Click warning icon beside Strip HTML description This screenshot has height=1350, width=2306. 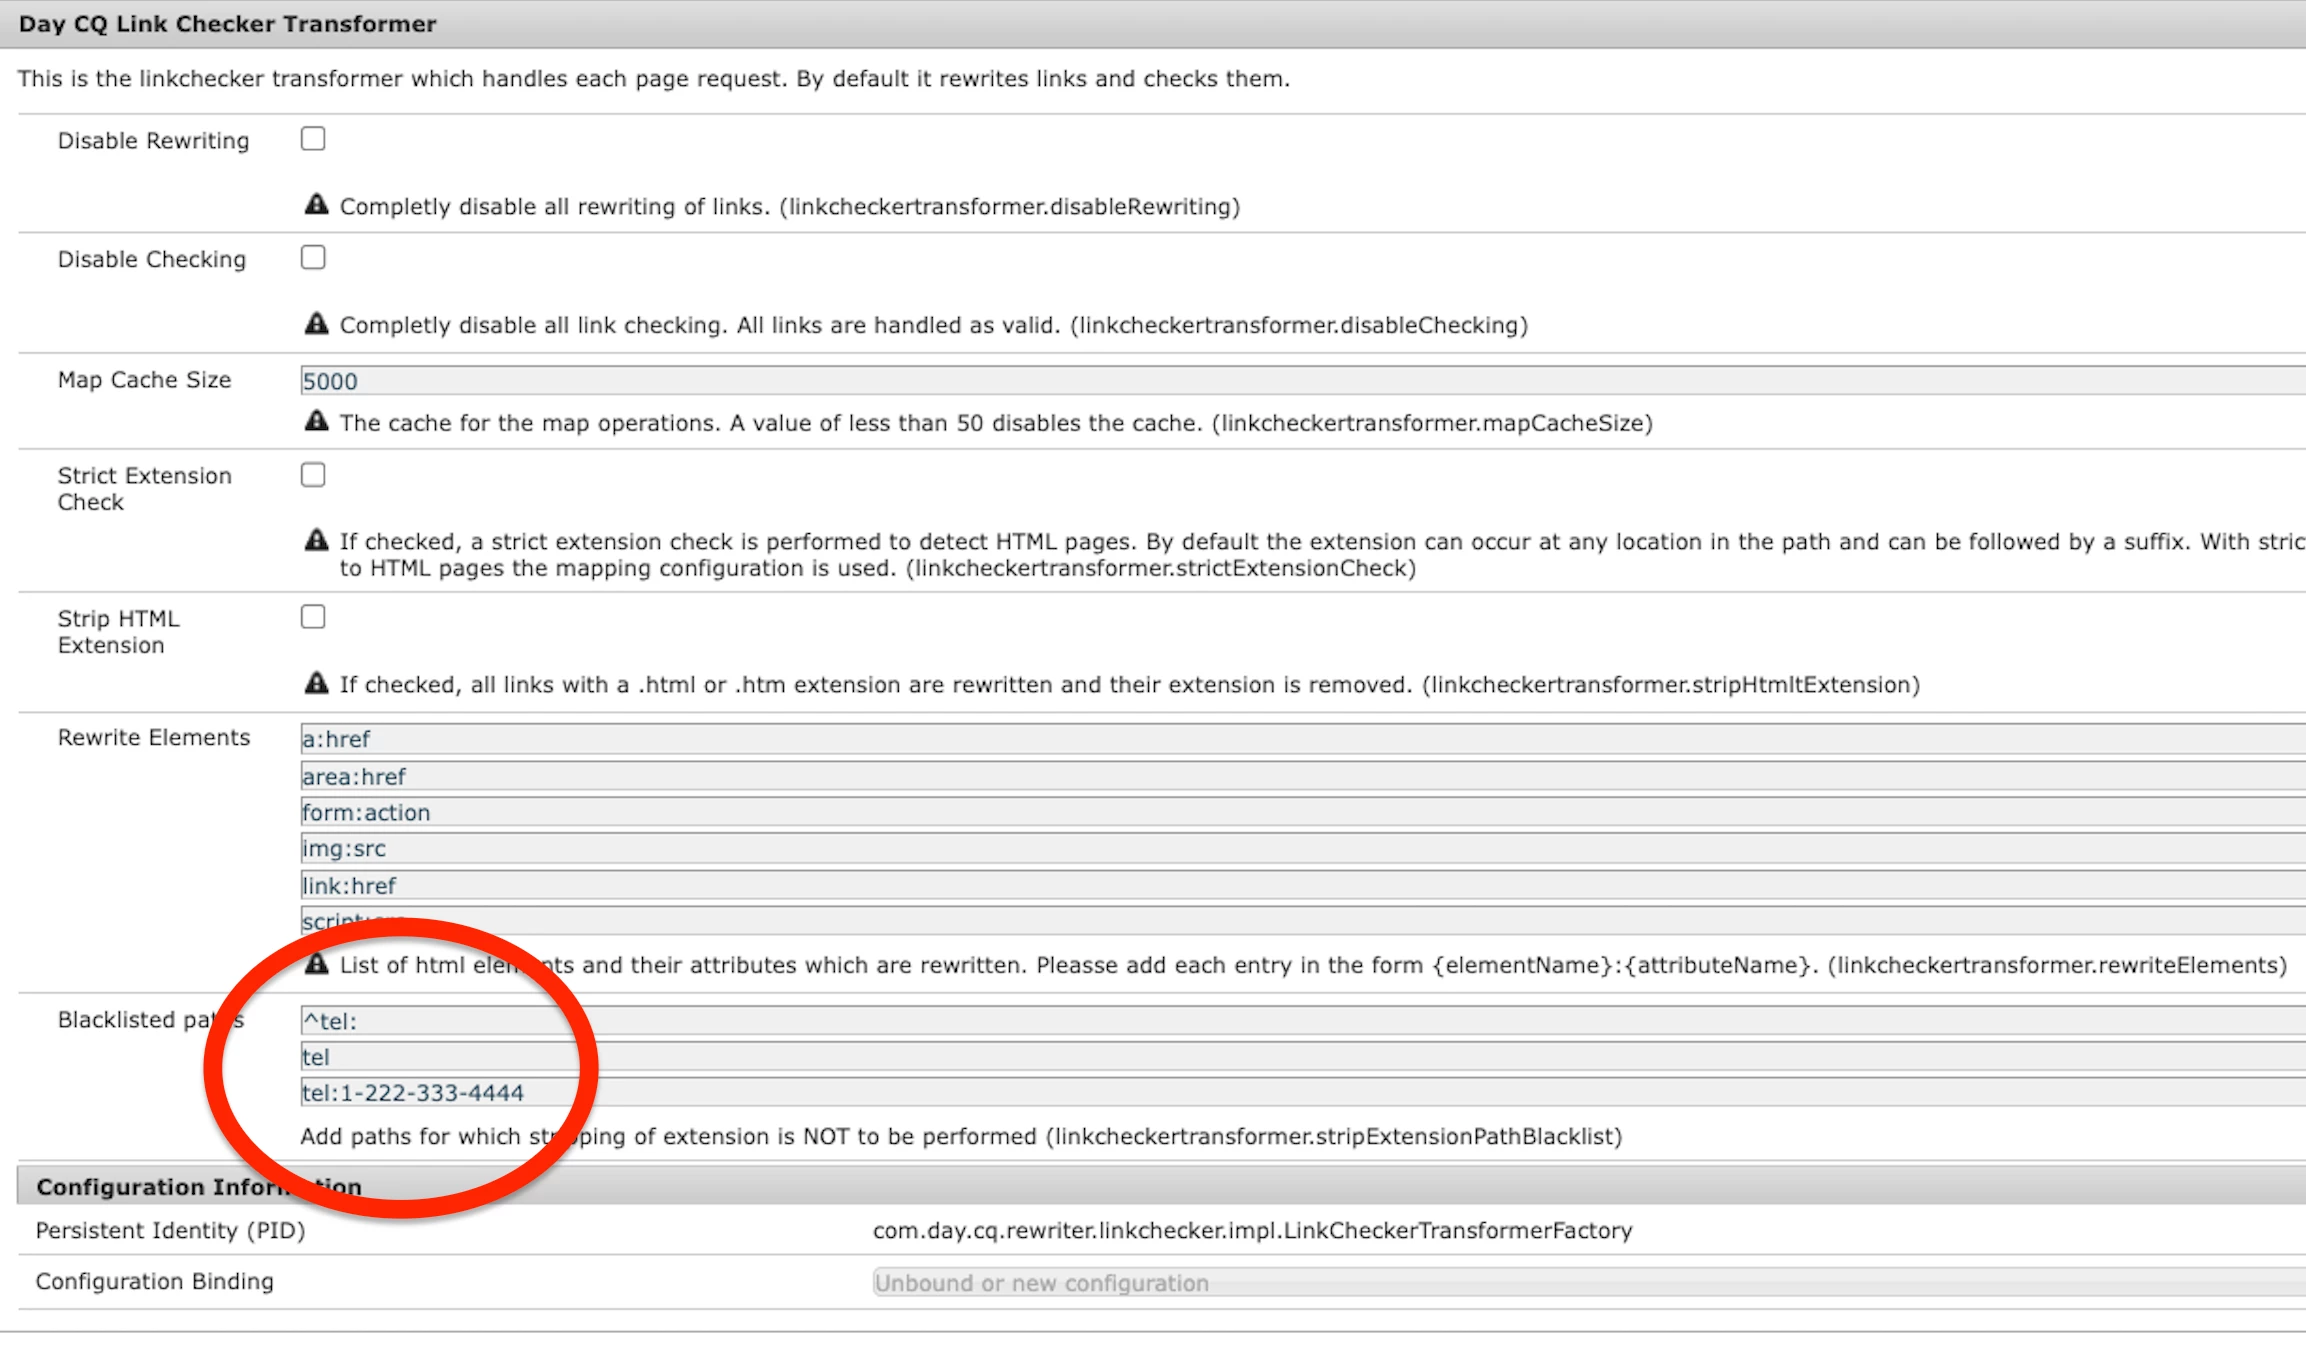point(316,683)
